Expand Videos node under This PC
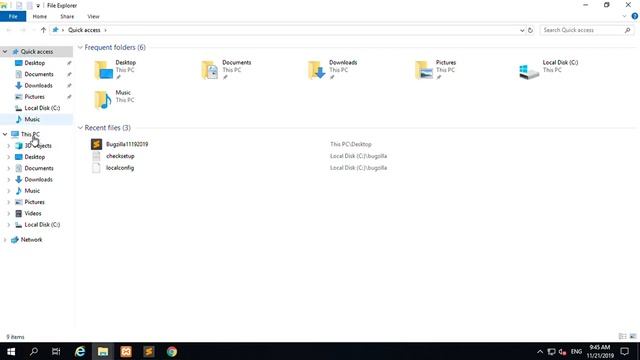The width and height of the screenshot is (640, 360). [x=9, y=213]
